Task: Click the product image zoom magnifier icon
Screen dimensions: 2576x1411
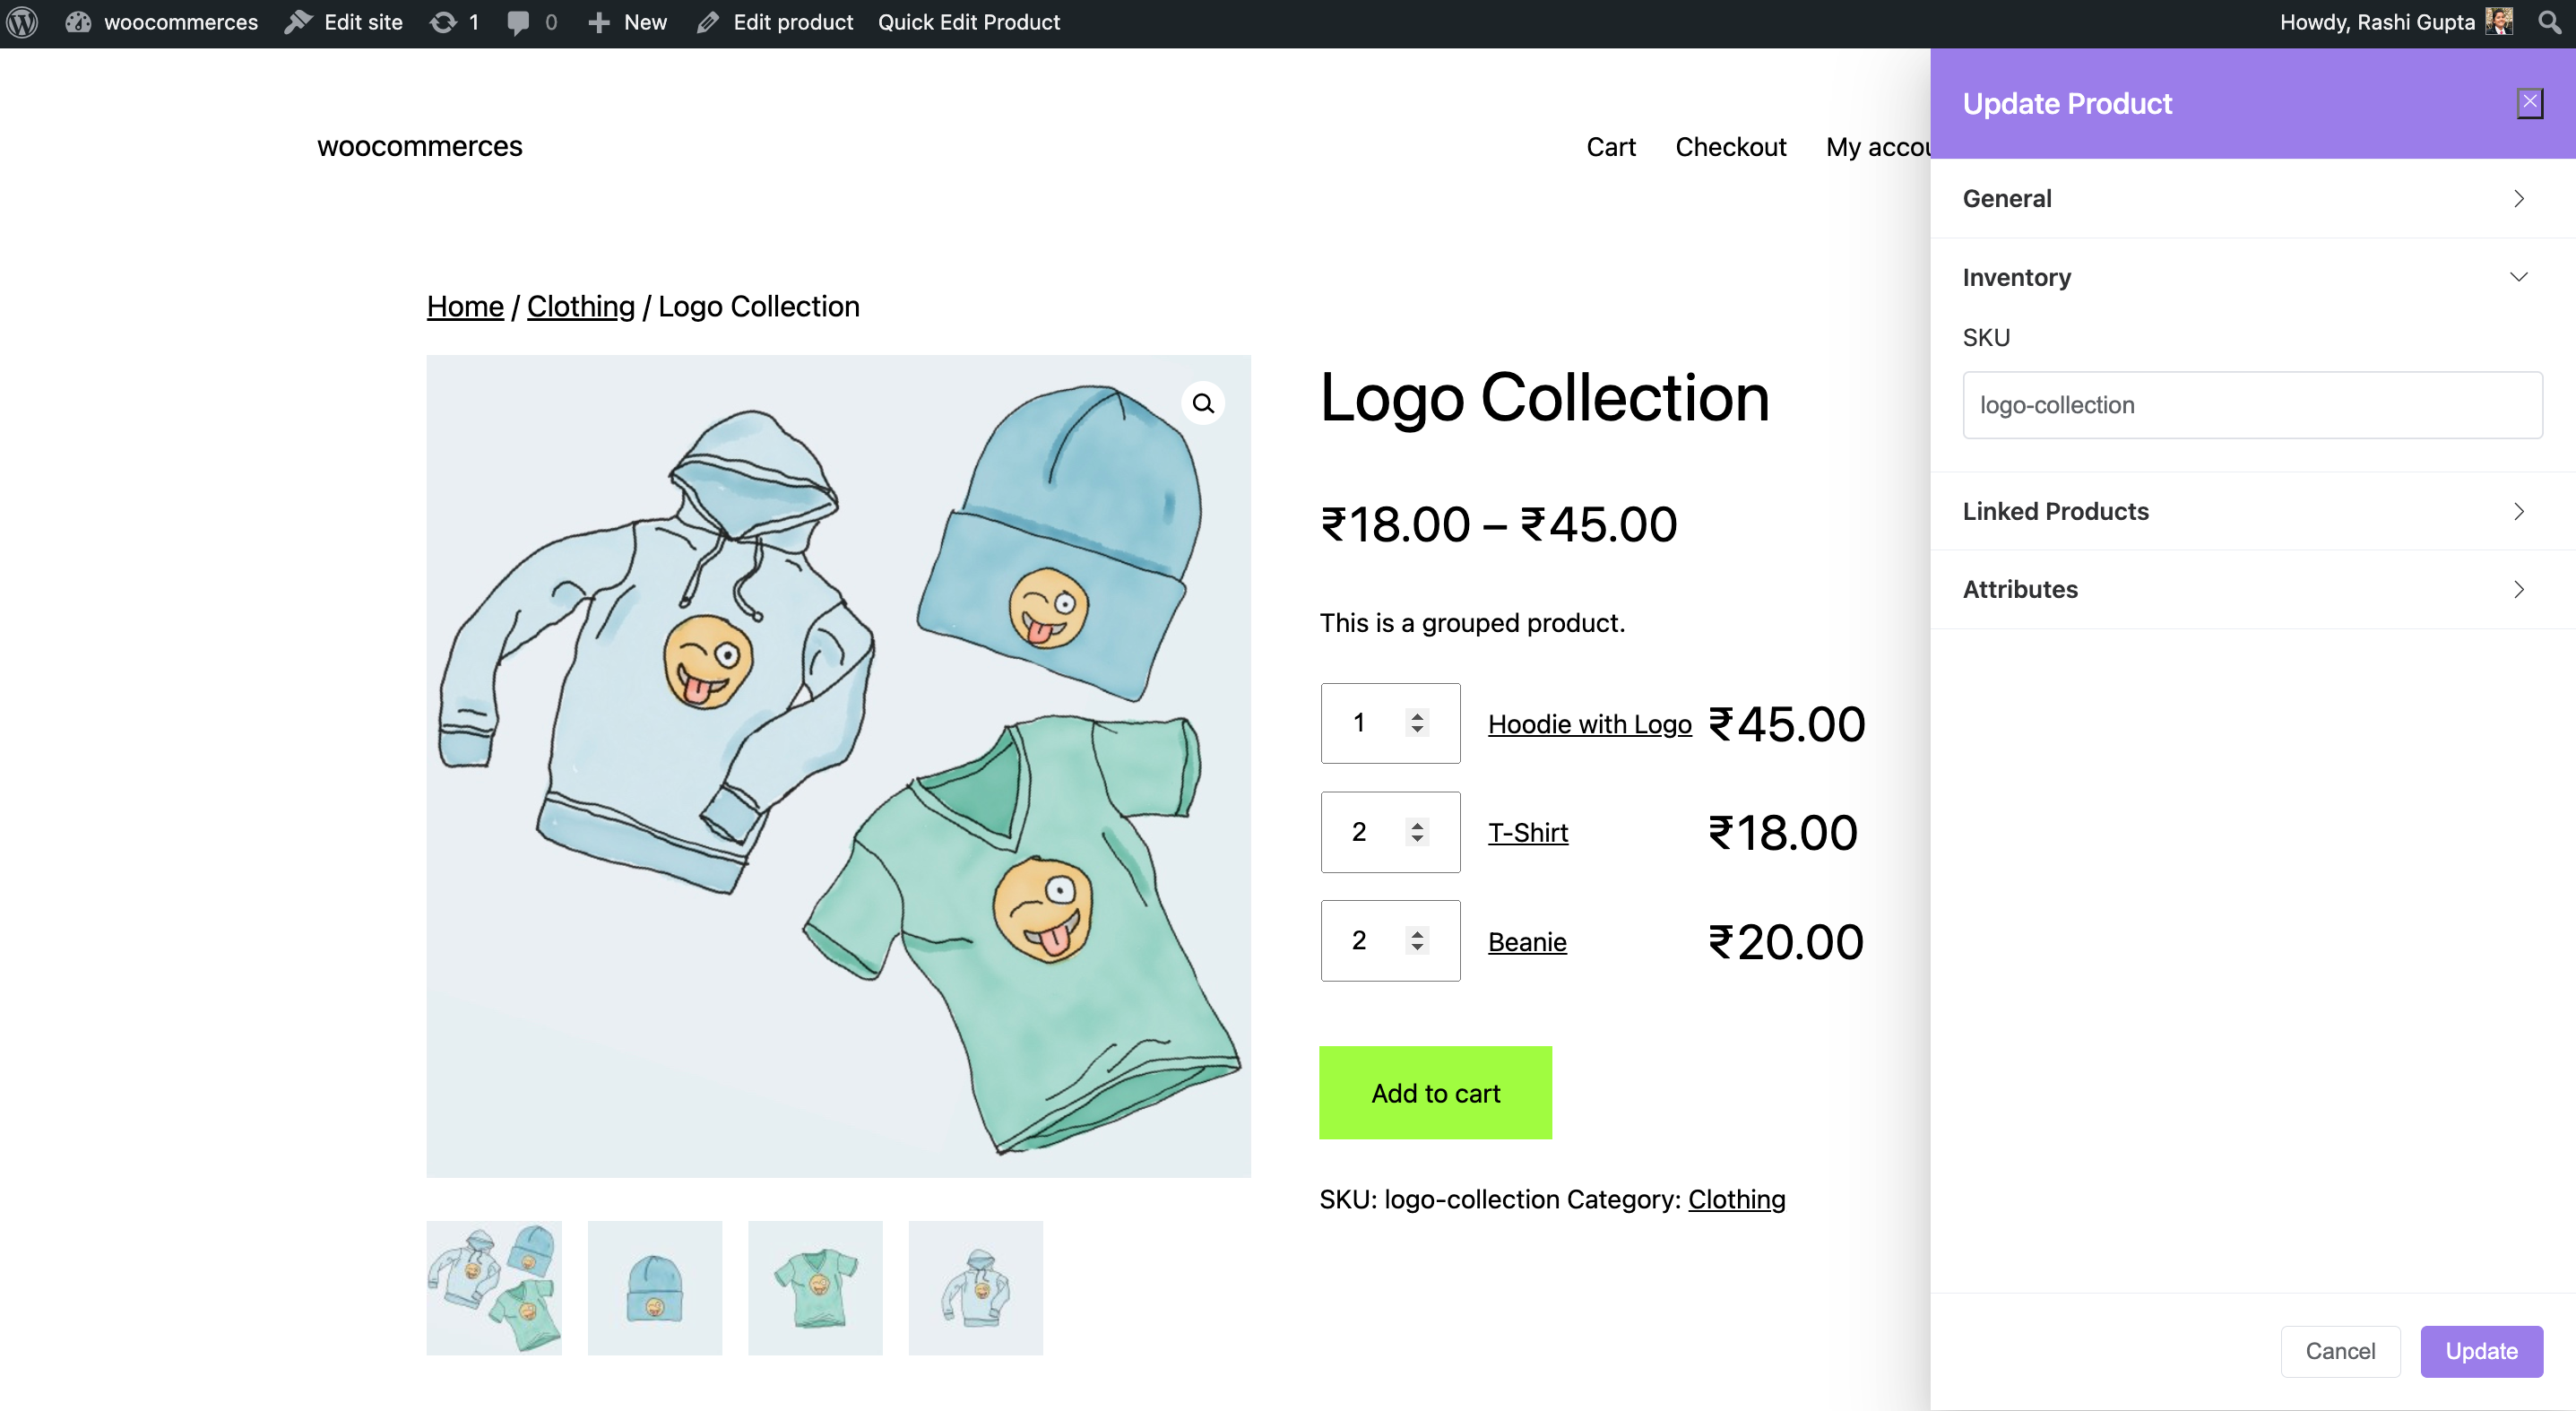Action: [x=1203, y=403]
